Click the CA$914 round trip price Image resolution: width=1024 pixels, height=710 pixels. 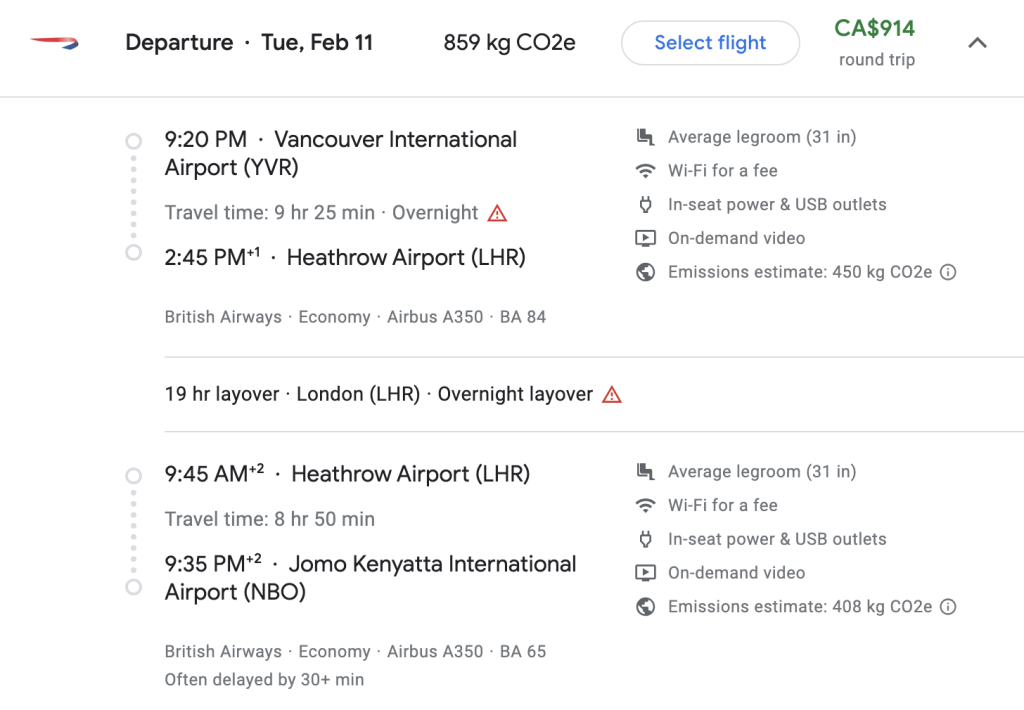[876, 43]
